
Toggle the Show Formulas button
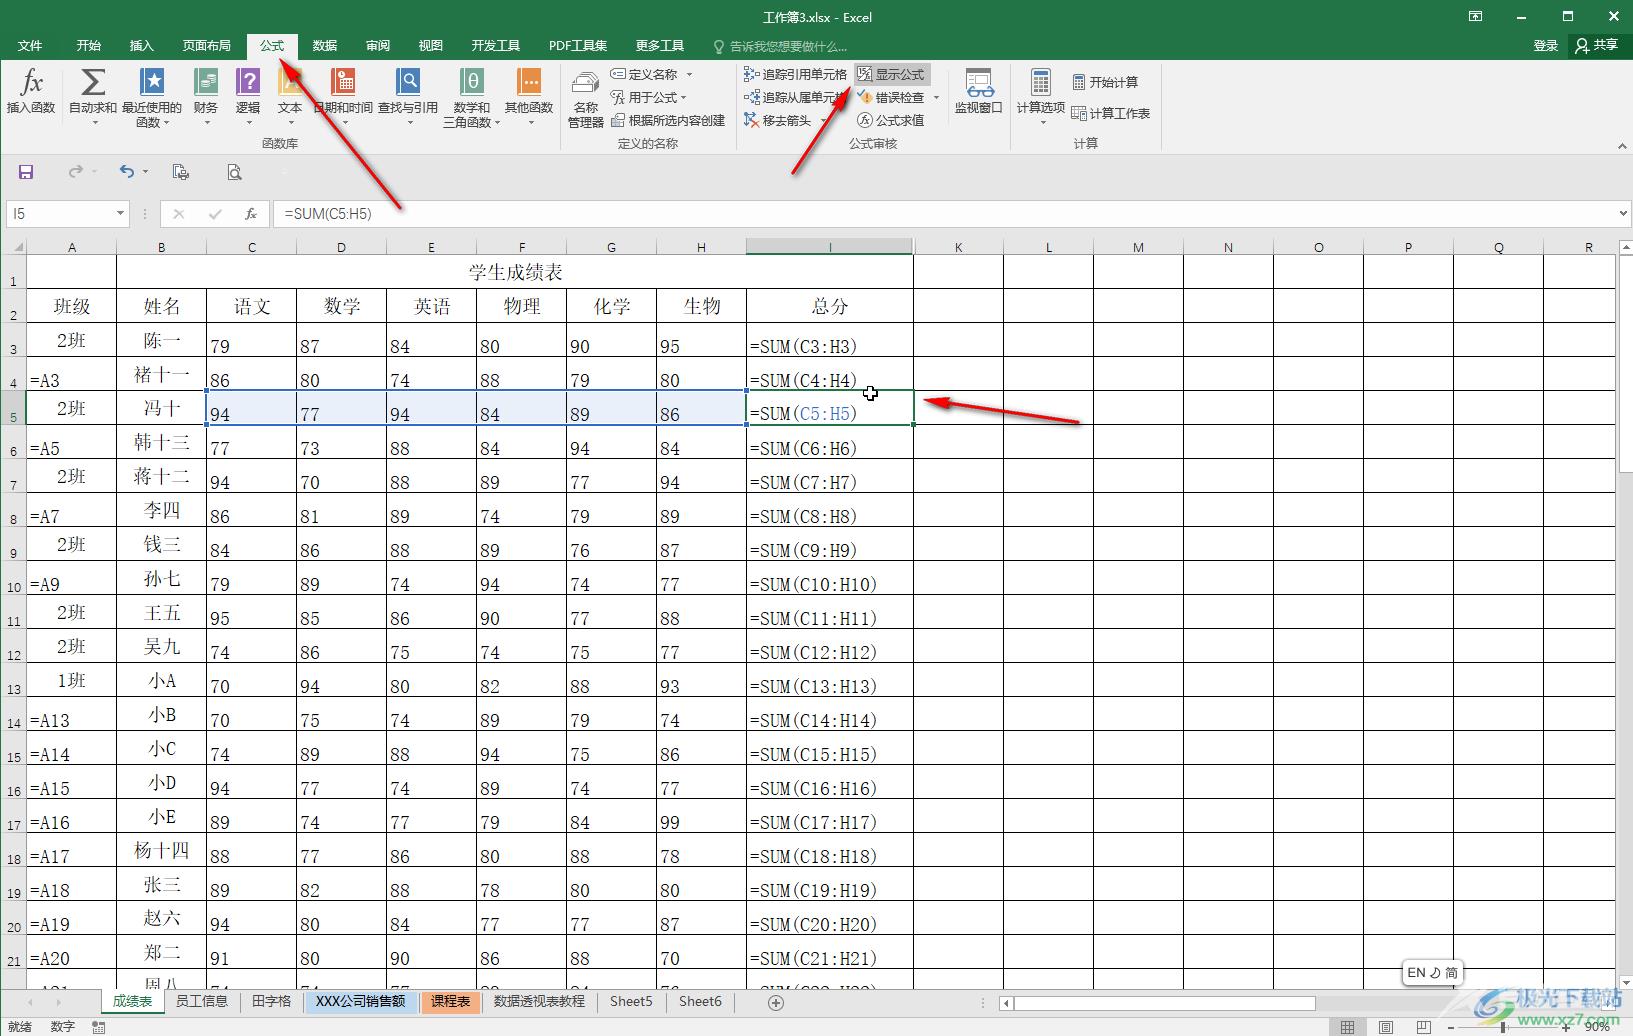pos(891,74)
